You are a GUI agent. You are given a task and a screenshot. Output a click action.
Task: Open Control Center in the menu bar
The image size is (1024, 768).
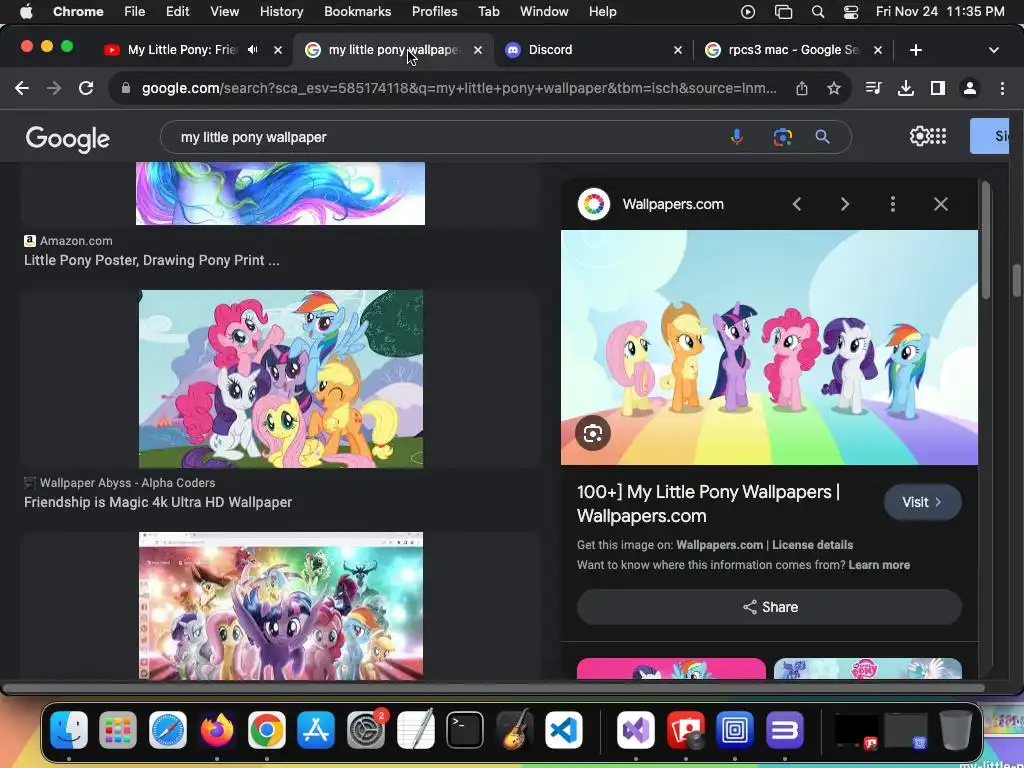(851, 12)
